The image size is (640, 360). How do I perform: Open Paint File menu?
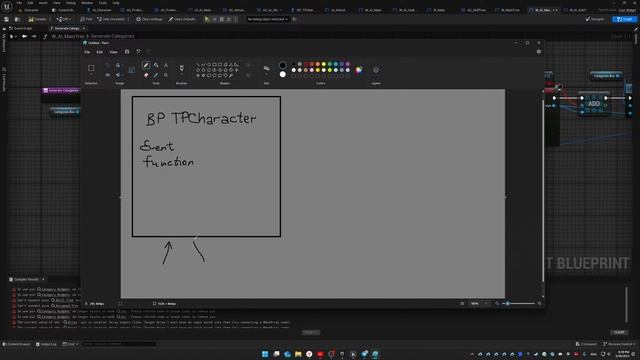(x=87, y=52)
